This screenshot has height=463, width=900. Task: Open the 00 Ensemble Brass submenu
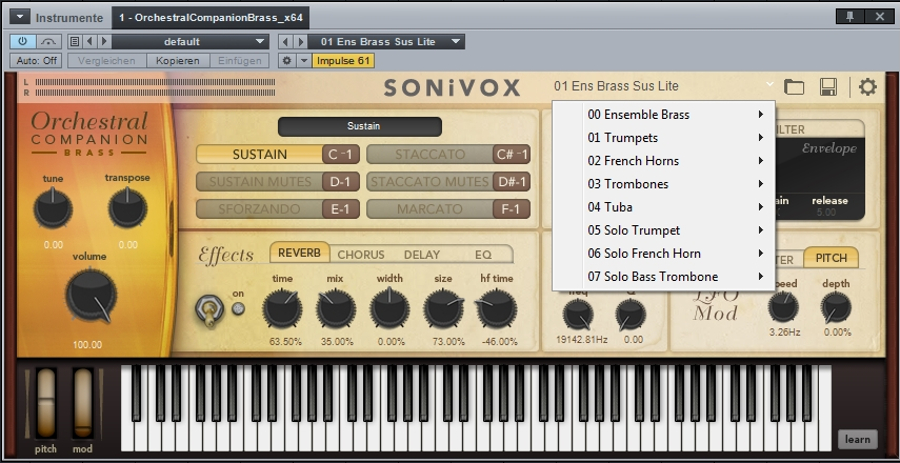pyautogui.click(x=664, y=114)
